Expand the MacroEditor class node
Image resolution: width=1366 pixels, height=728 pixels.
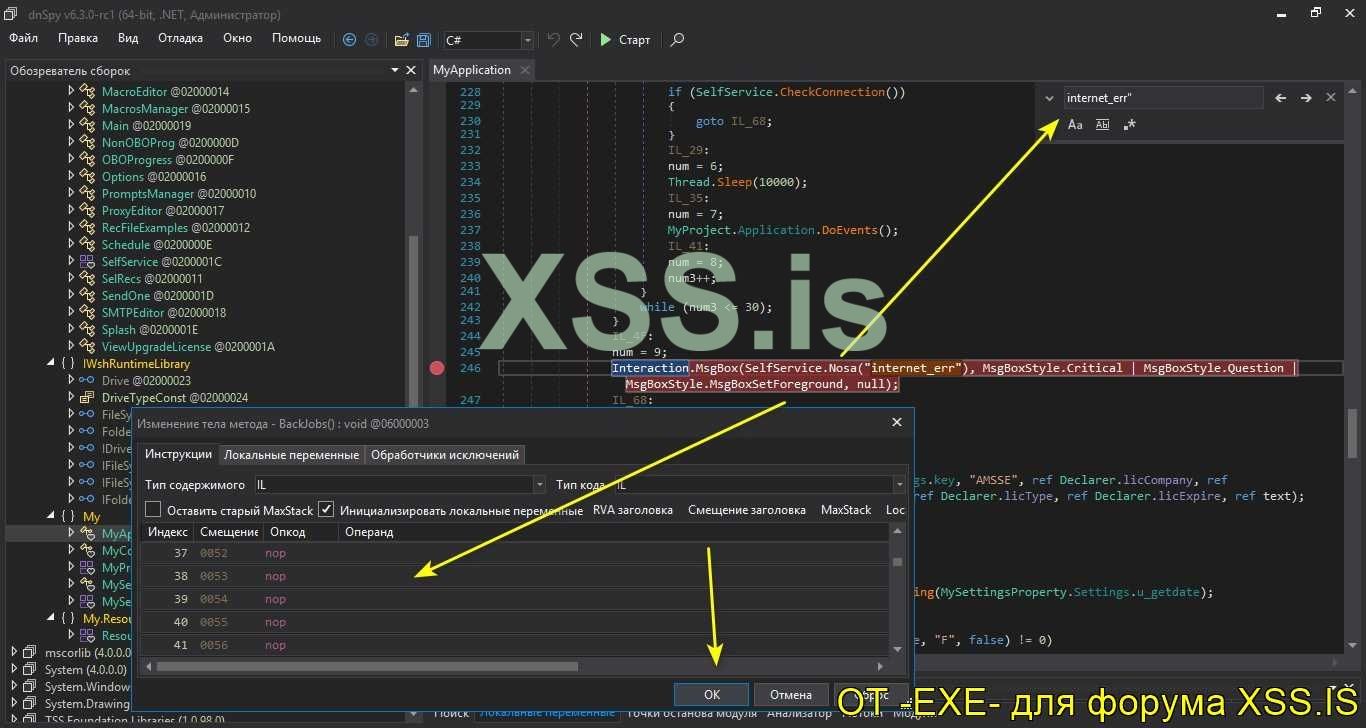(72, 91)
